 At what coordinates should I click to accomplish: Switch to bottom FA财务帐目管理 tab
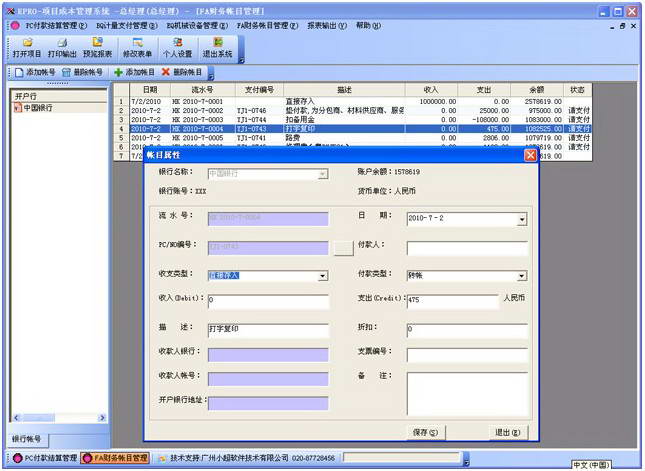pyautogui.click(x=115, y=458)
